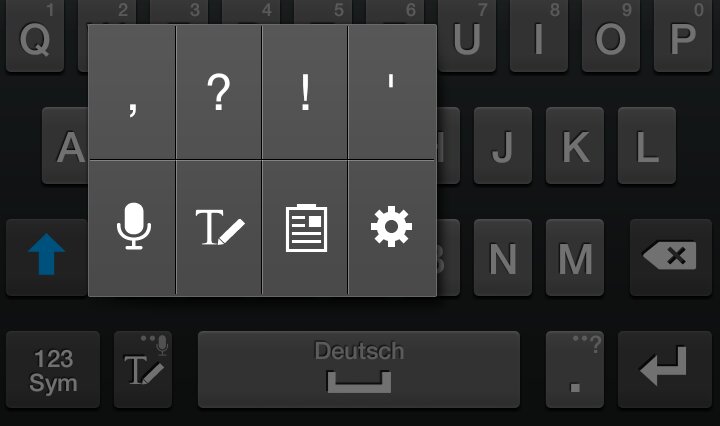The image size is (720, 426).
Task: Insert a question mark from the popup
Action: (x=219, y=92)
